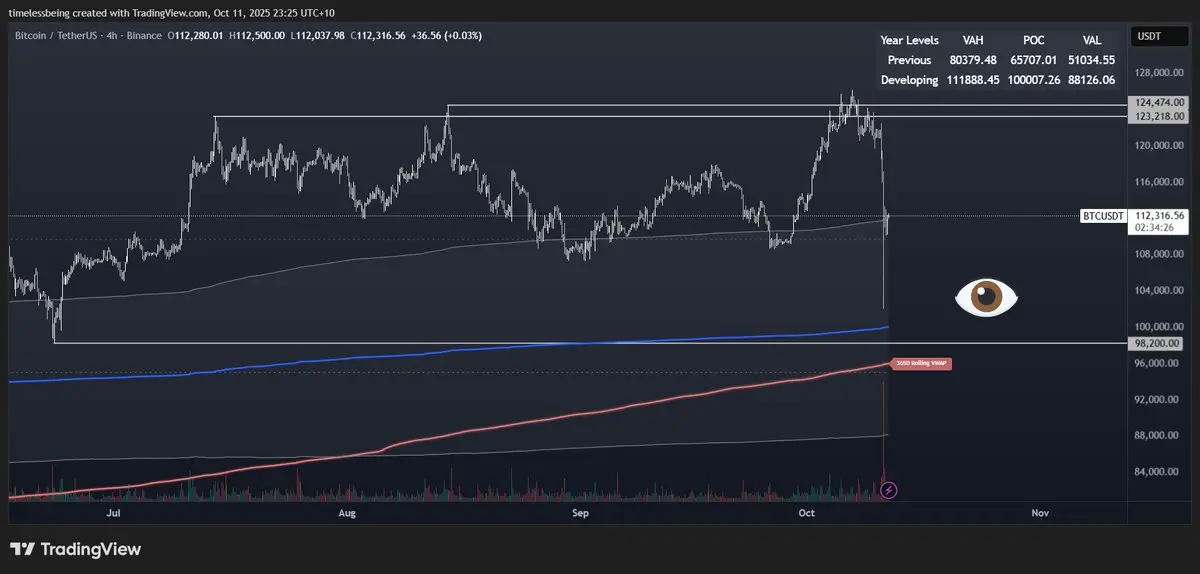Image resolution: width=1200 pixels, height=574 pixels.
Task: Click the Year Levels table header
Action: (x=909, y=40)
